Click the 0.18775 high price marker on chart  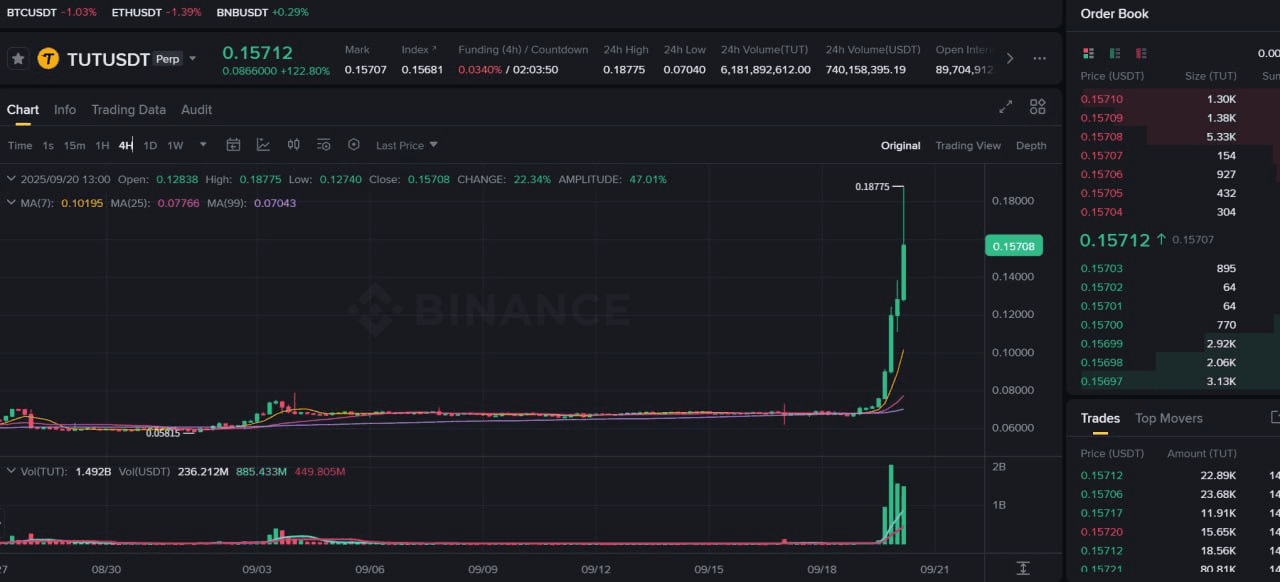[x=872, y=187]
